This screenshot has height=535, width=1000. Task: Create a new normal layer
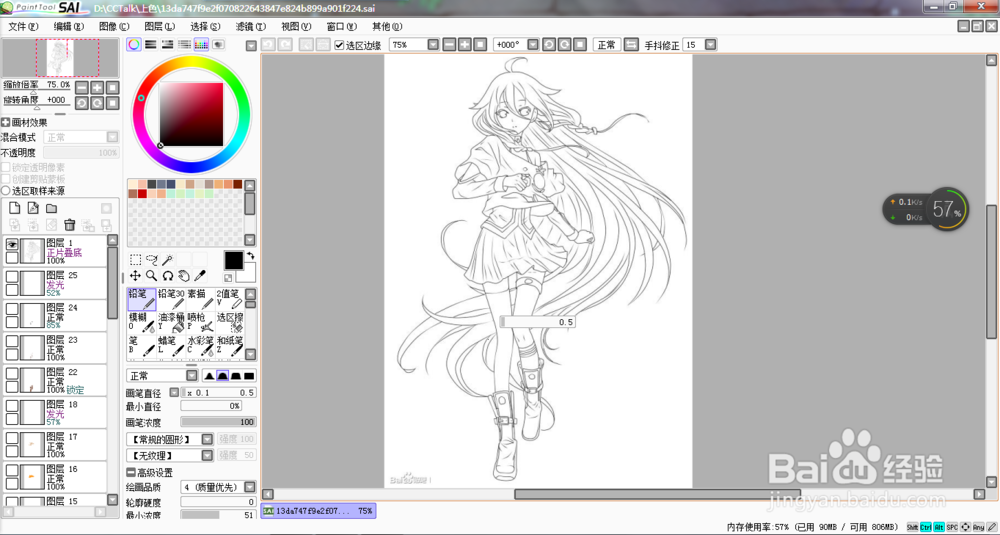click(15, 209)
